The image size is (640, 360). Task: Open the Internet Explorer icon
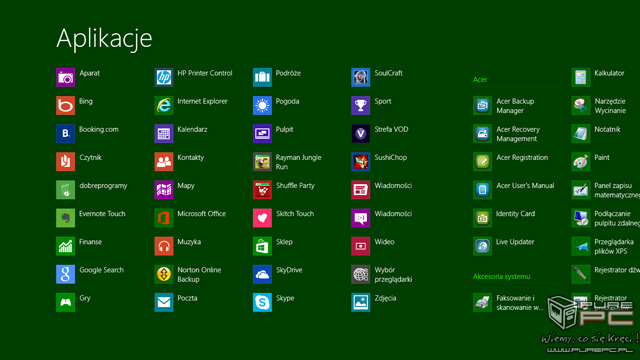pyautogui.click(x=164, y=105)
